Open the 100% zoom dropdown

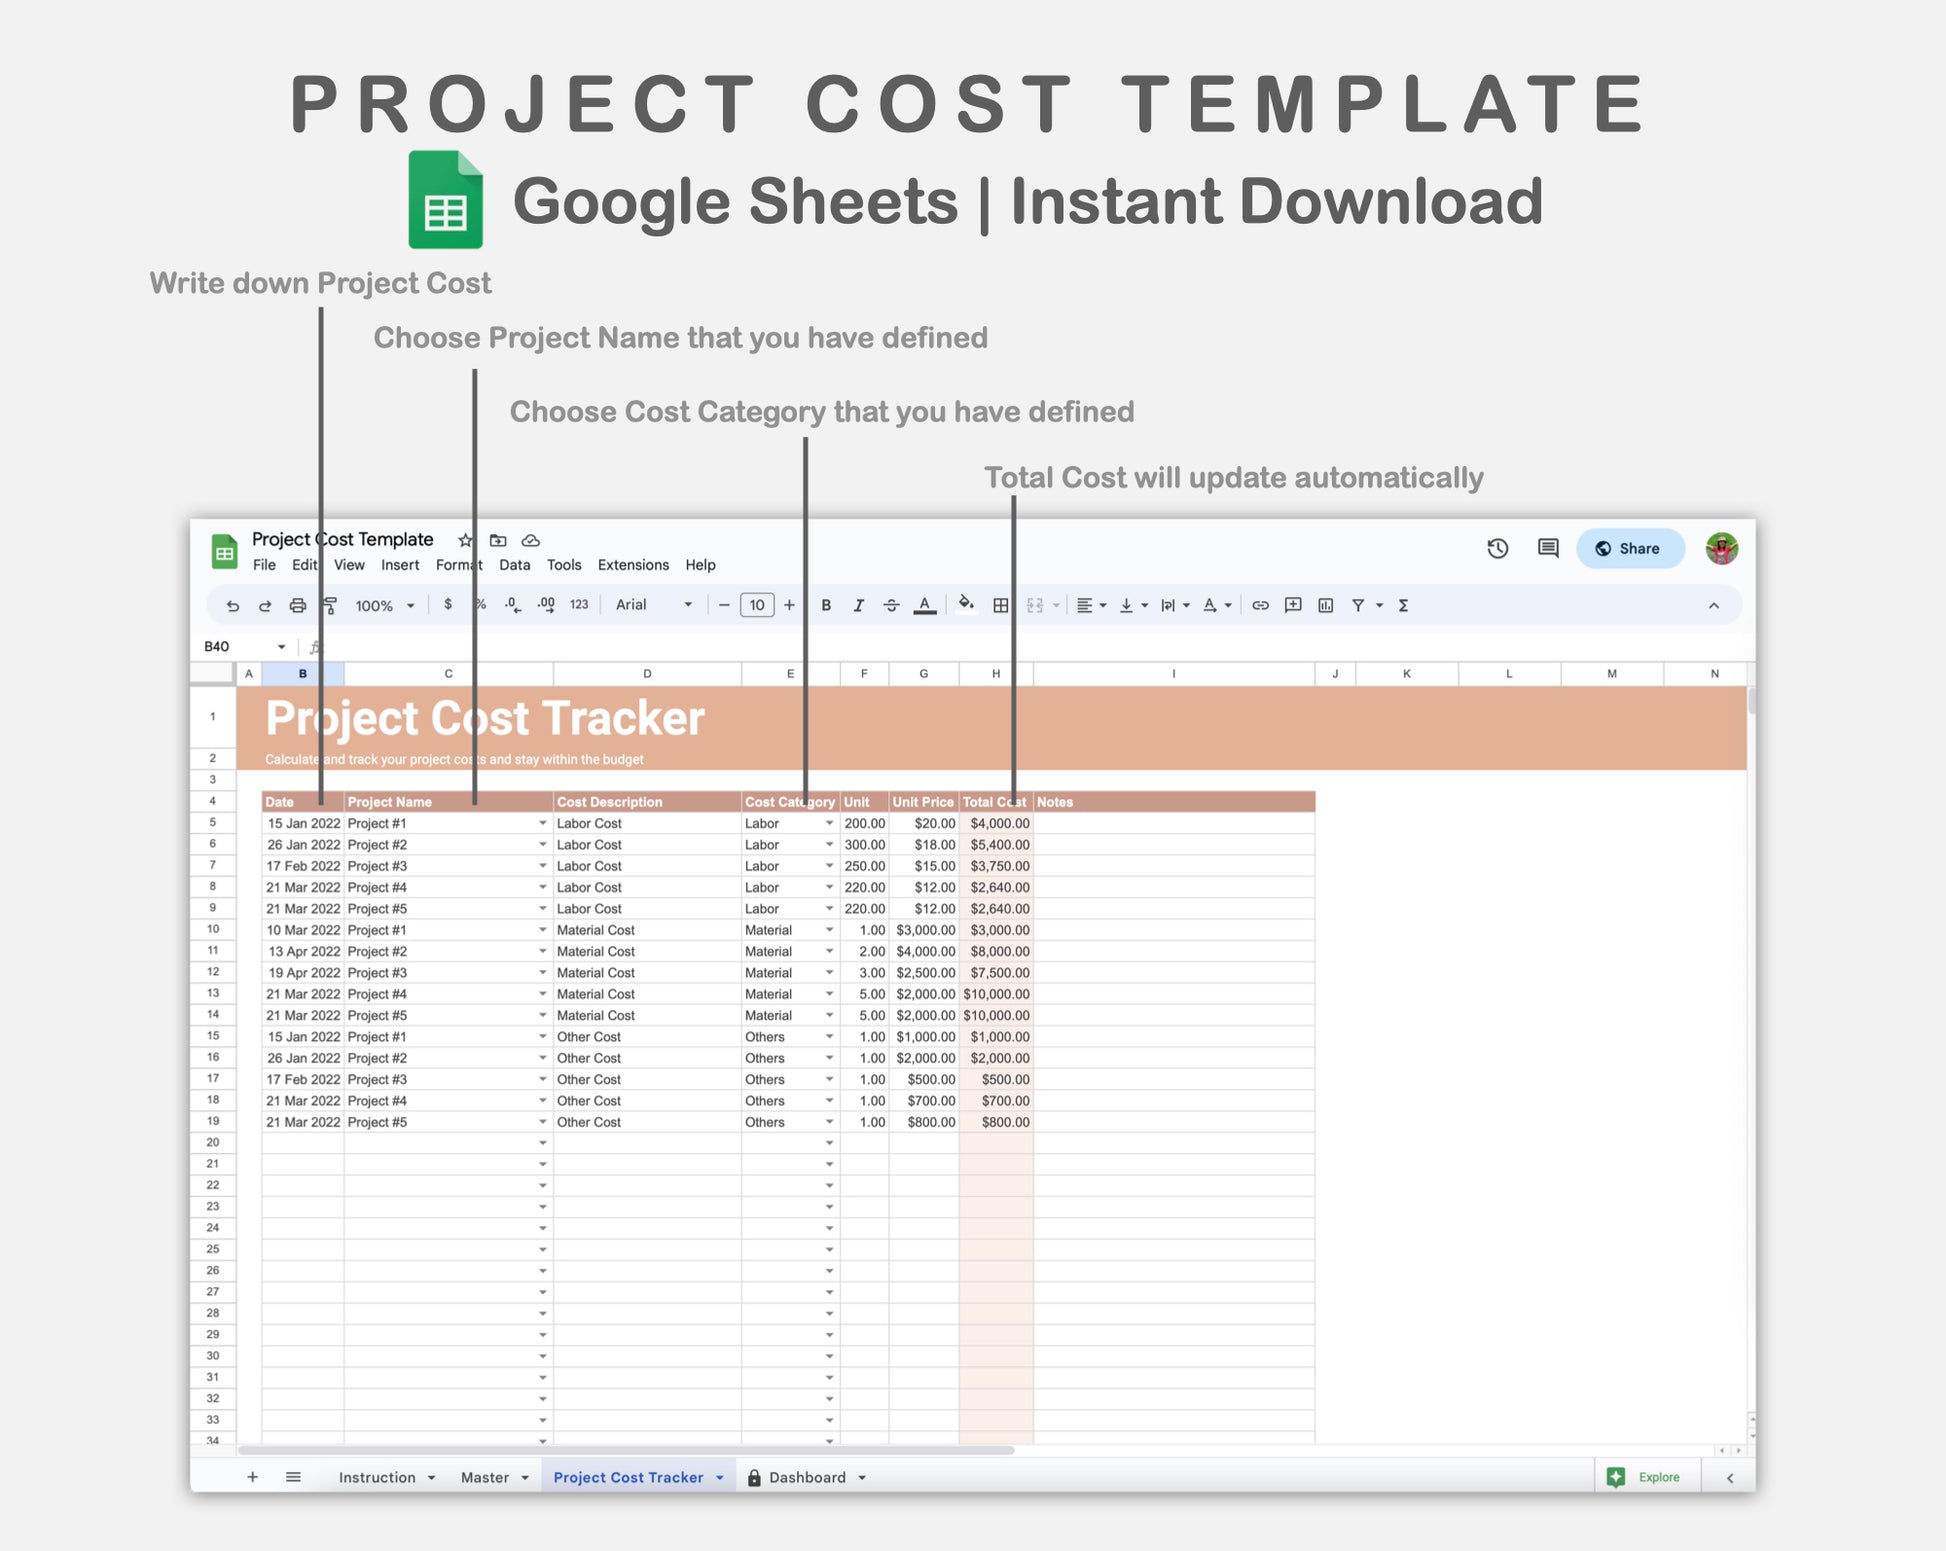point(384,606)
